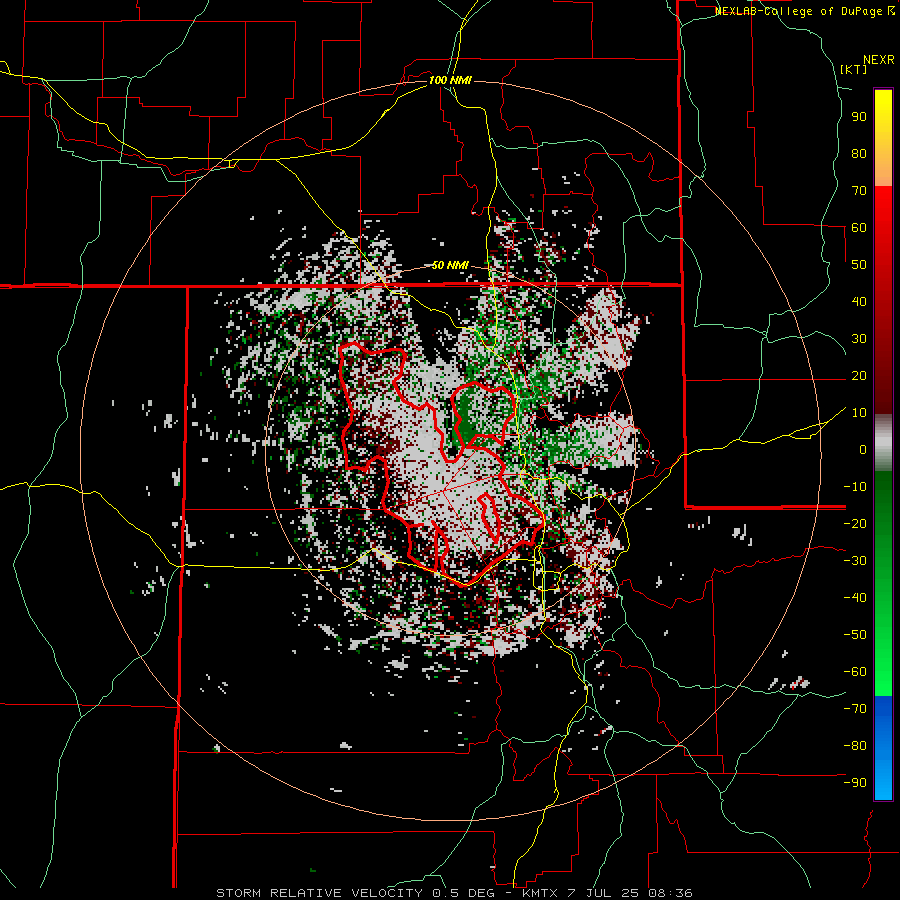This screenshot has height=900, width=900.
Task: Click the -70 knot scale label
Action: [x=855, y=709]
